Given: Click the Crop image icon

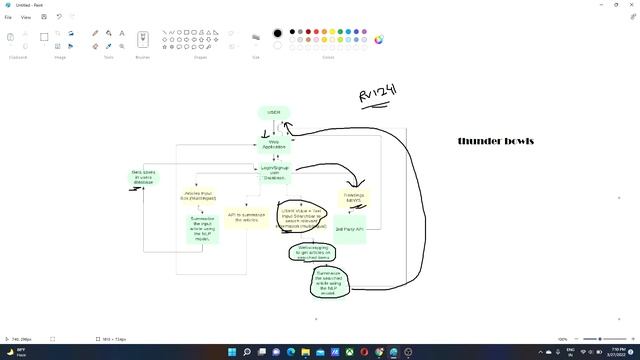Looking at the screenshot, I should click(58, 33).
